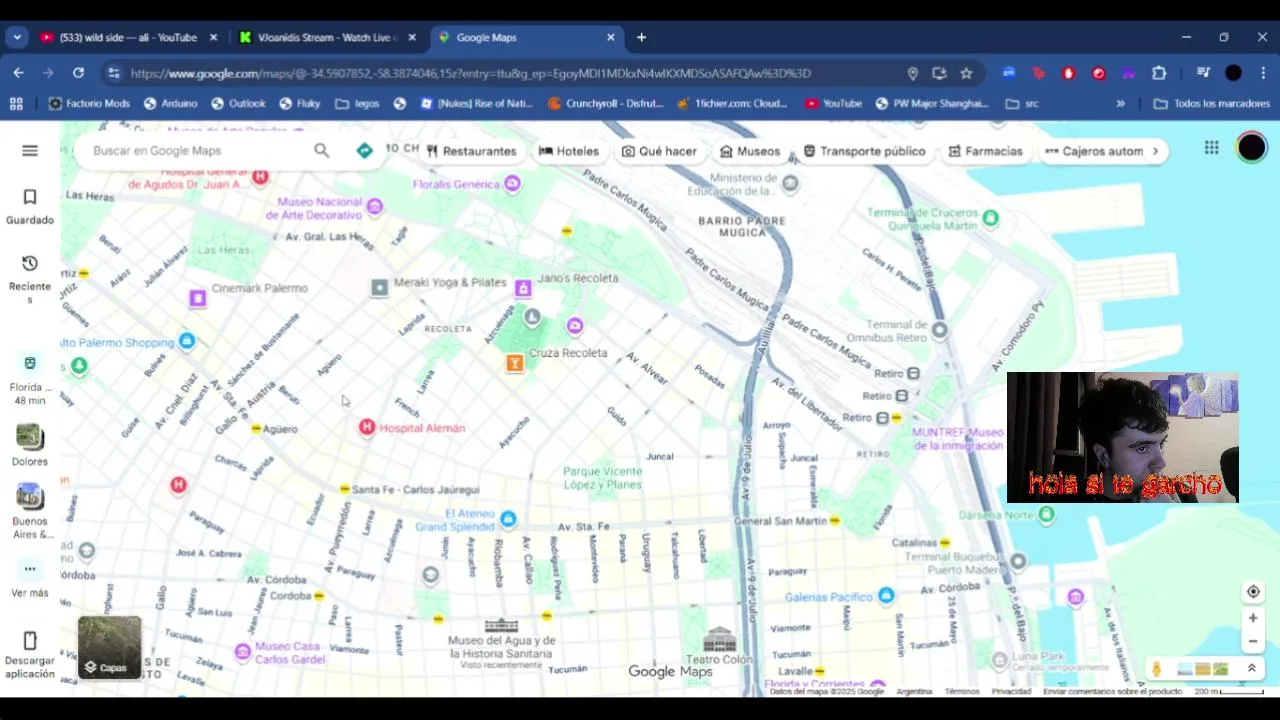Open the legos bookmarks folder
Image resolution: width=1280 pixels, height=720 pixels.
click(x=357, y=103)
